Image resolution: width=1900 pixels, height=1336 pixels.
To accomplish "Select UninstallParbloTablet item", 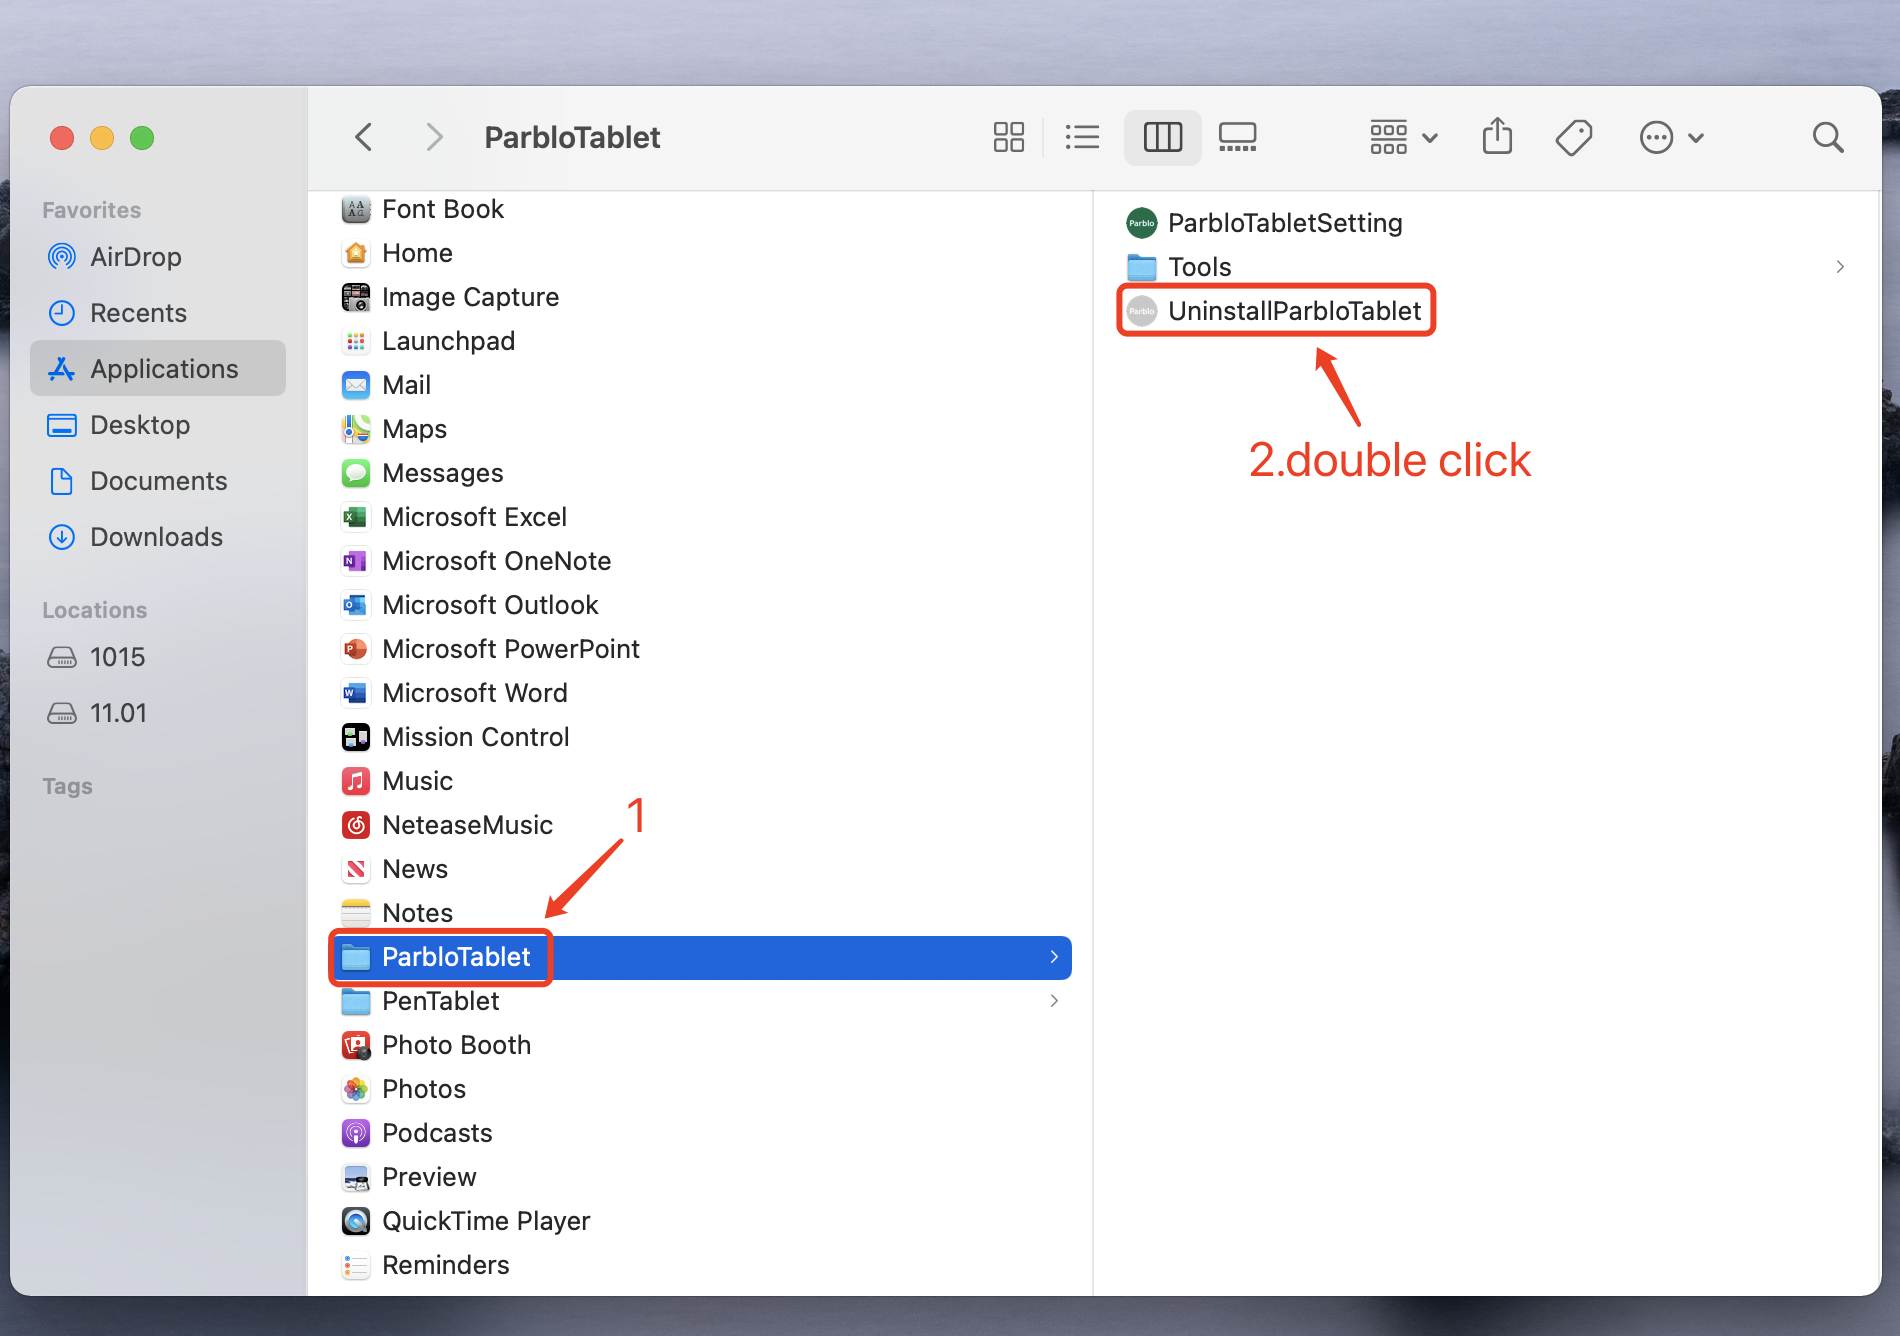I will [1487, 311].
